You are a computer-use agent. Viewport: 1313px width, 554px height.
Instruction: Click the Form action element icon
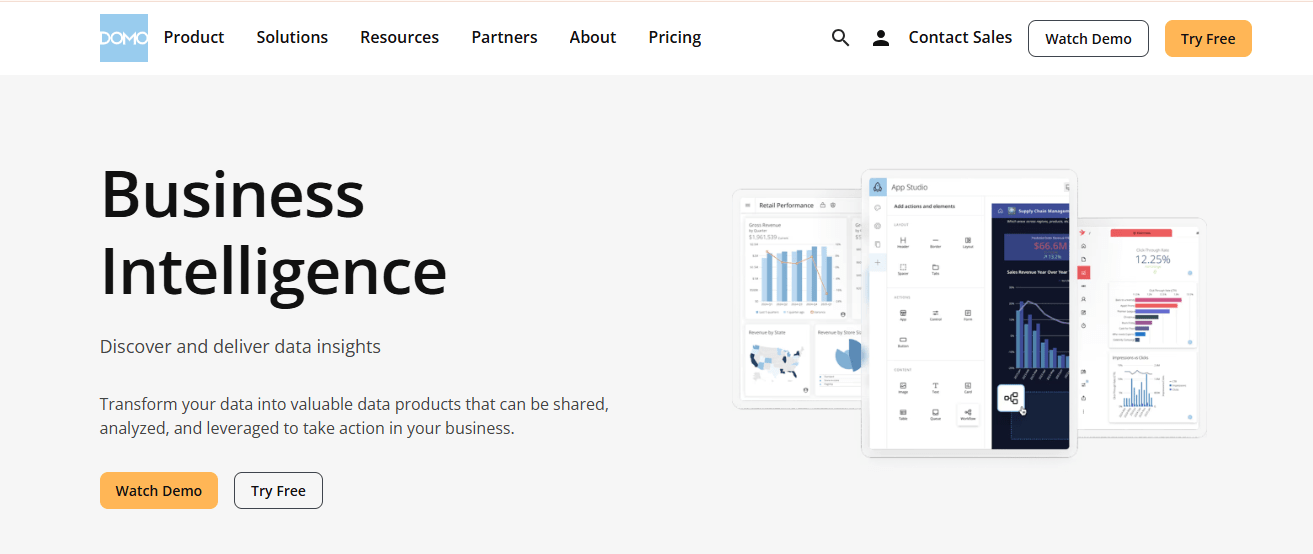967,314
